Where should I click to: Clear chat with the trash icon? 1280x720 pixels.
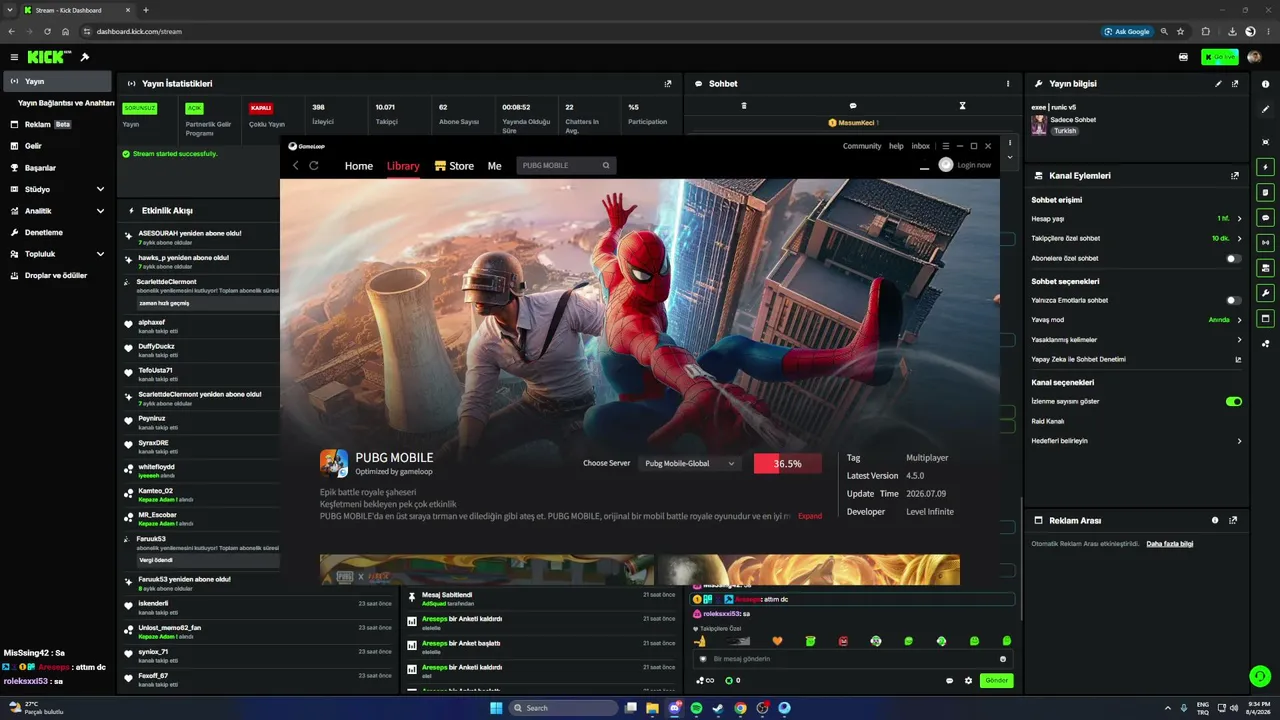tap(744, 105)
